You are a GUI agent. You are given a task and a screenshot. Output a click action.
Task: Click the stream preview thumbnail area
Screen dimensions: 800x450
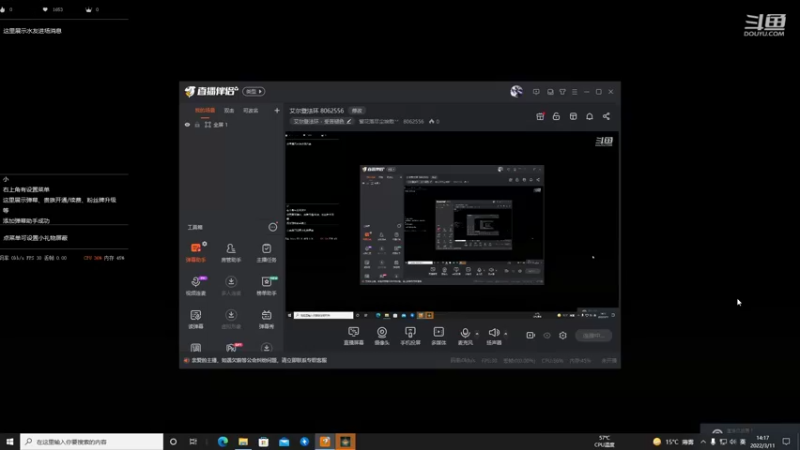point(452,226)
